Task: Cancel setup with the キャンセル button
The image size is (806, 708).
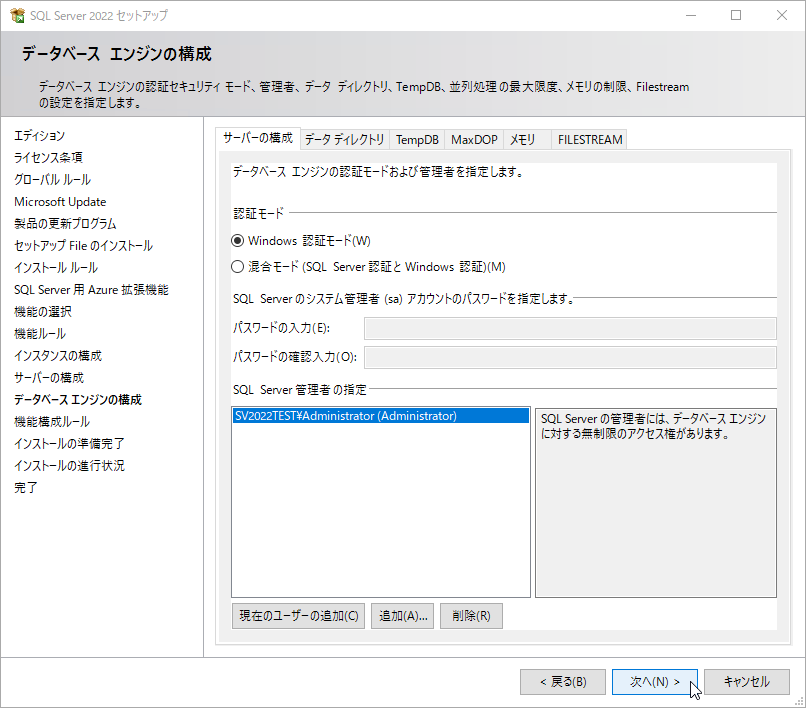Action: pos(747,682)
